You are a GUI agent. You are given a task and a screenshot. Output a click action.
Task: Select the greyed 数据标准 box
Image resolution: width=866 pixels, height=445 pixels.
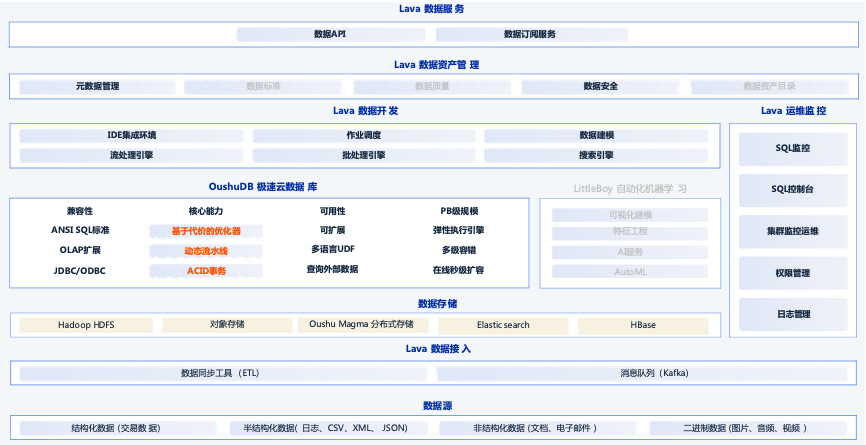point(263,87)
